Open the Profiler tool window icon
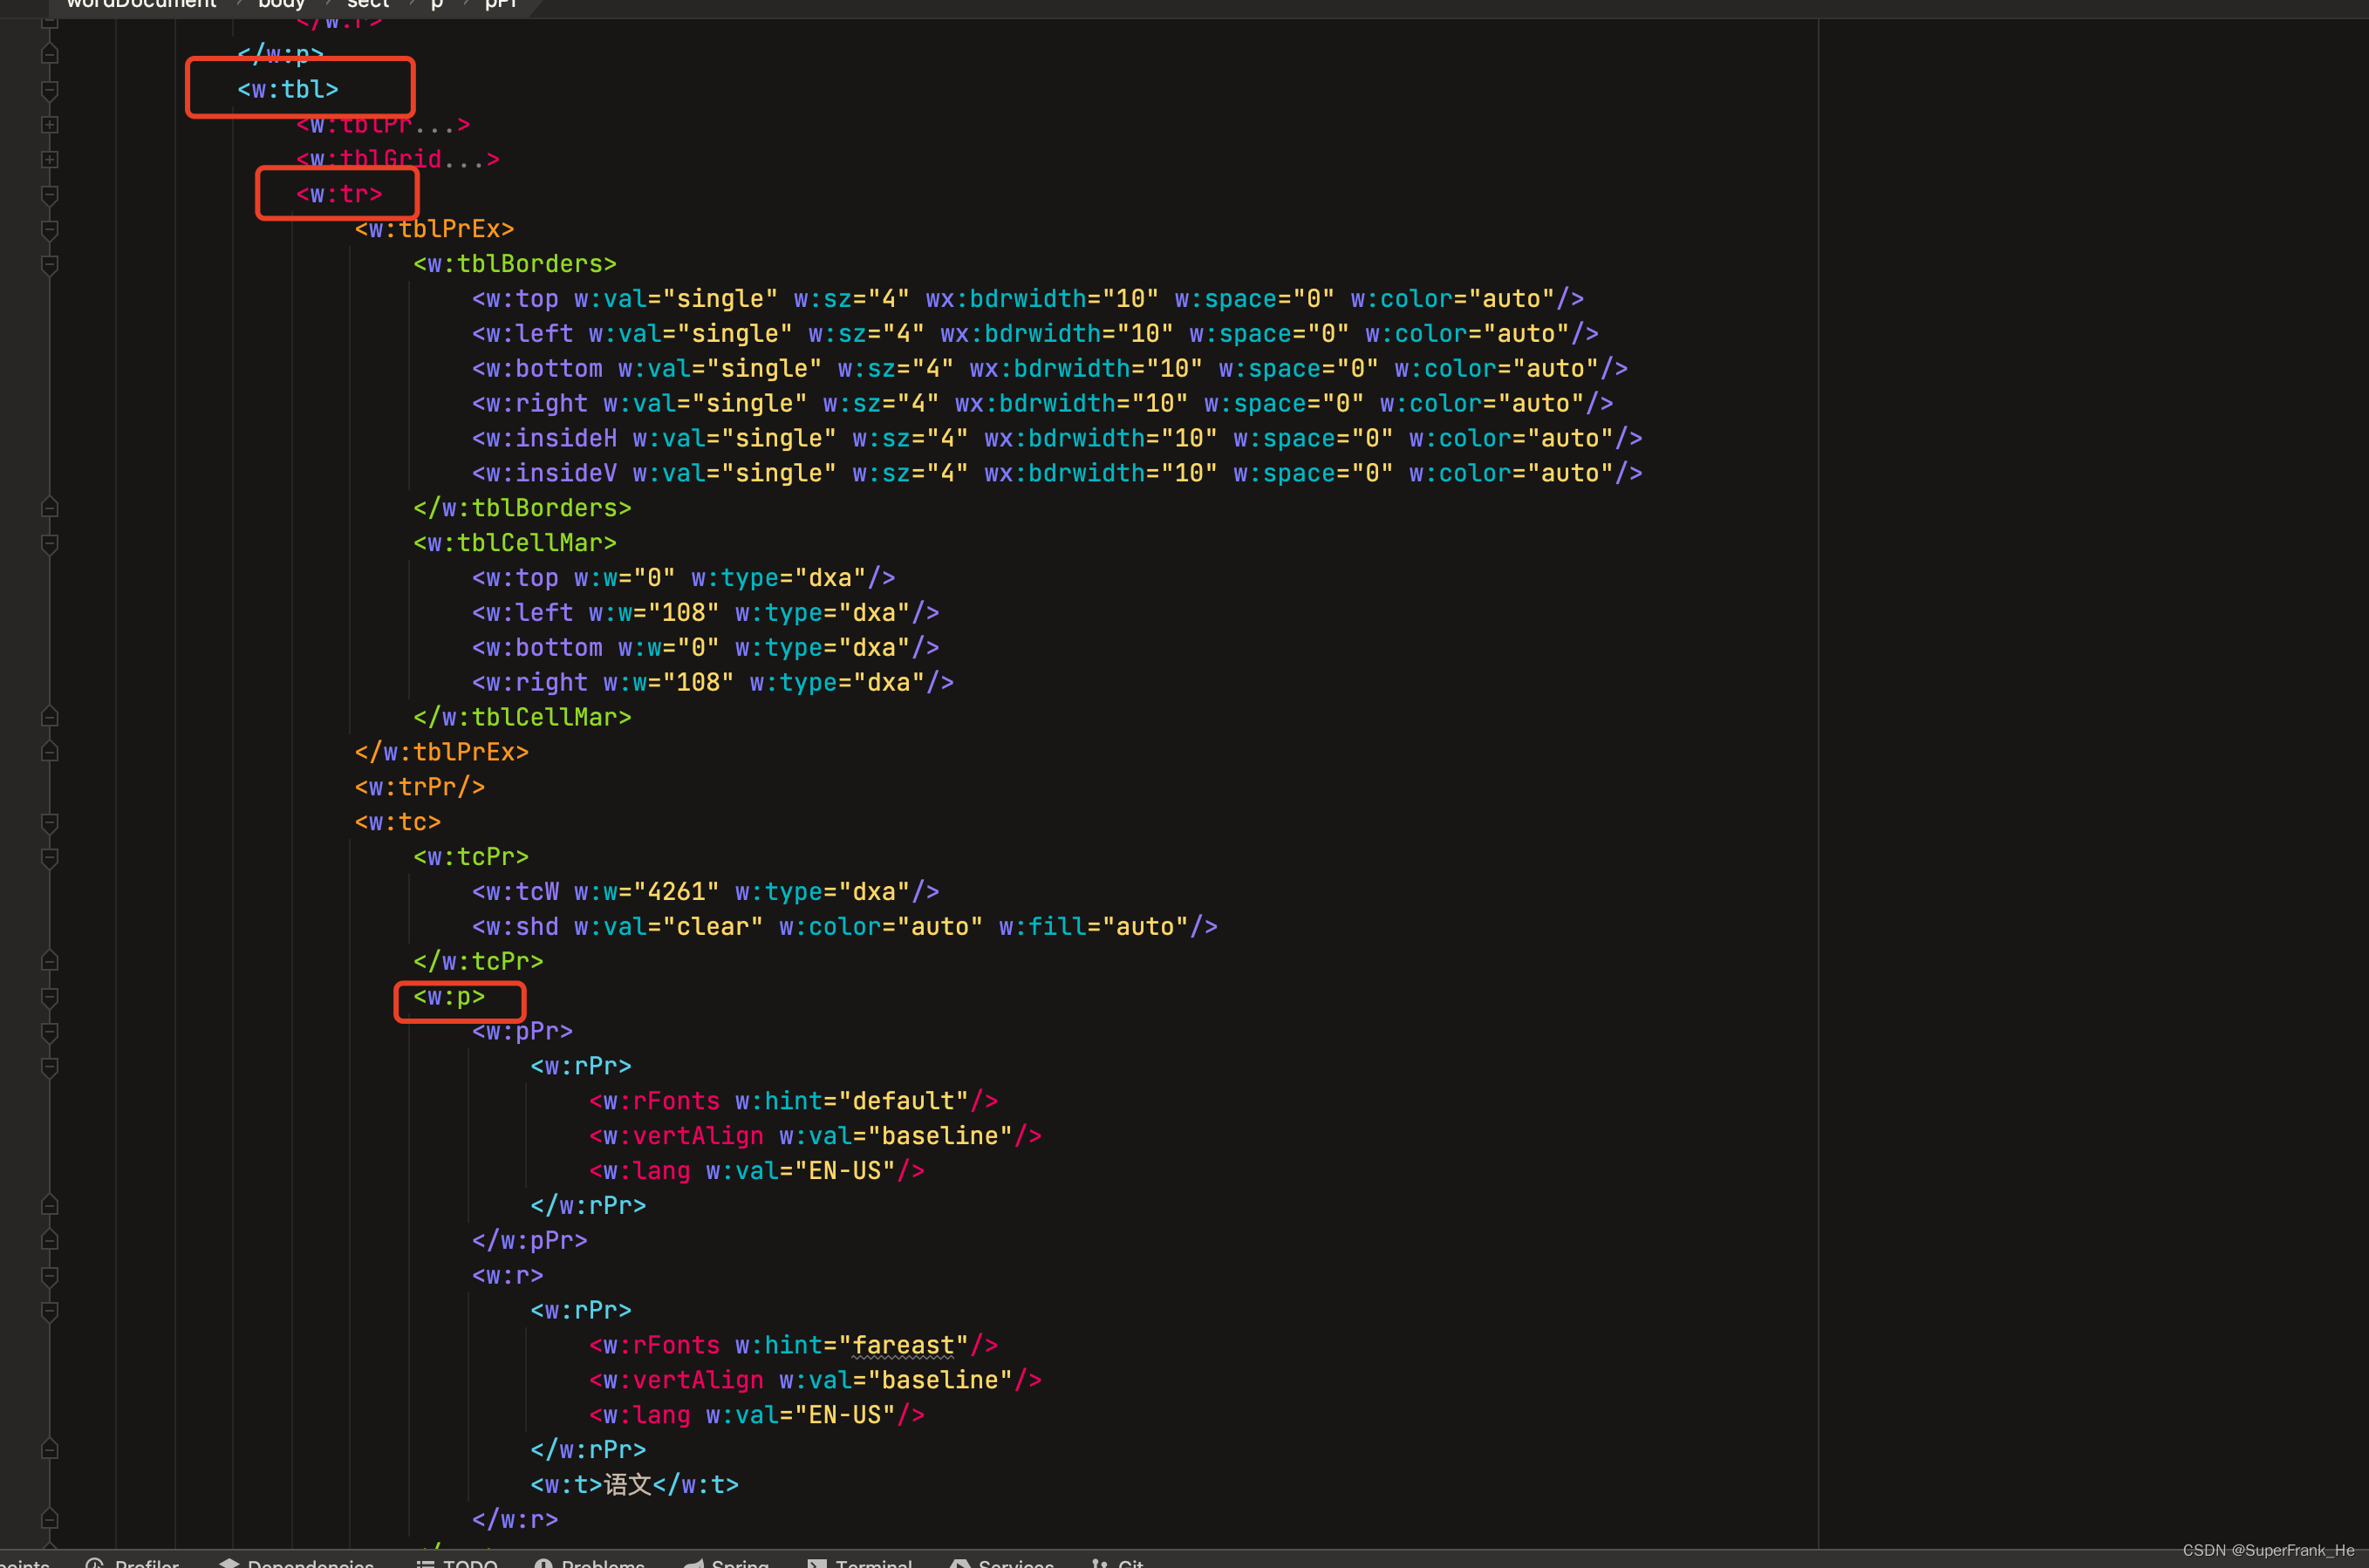This screenshot has height=1568, width=2369. [x=95, y=1563]
